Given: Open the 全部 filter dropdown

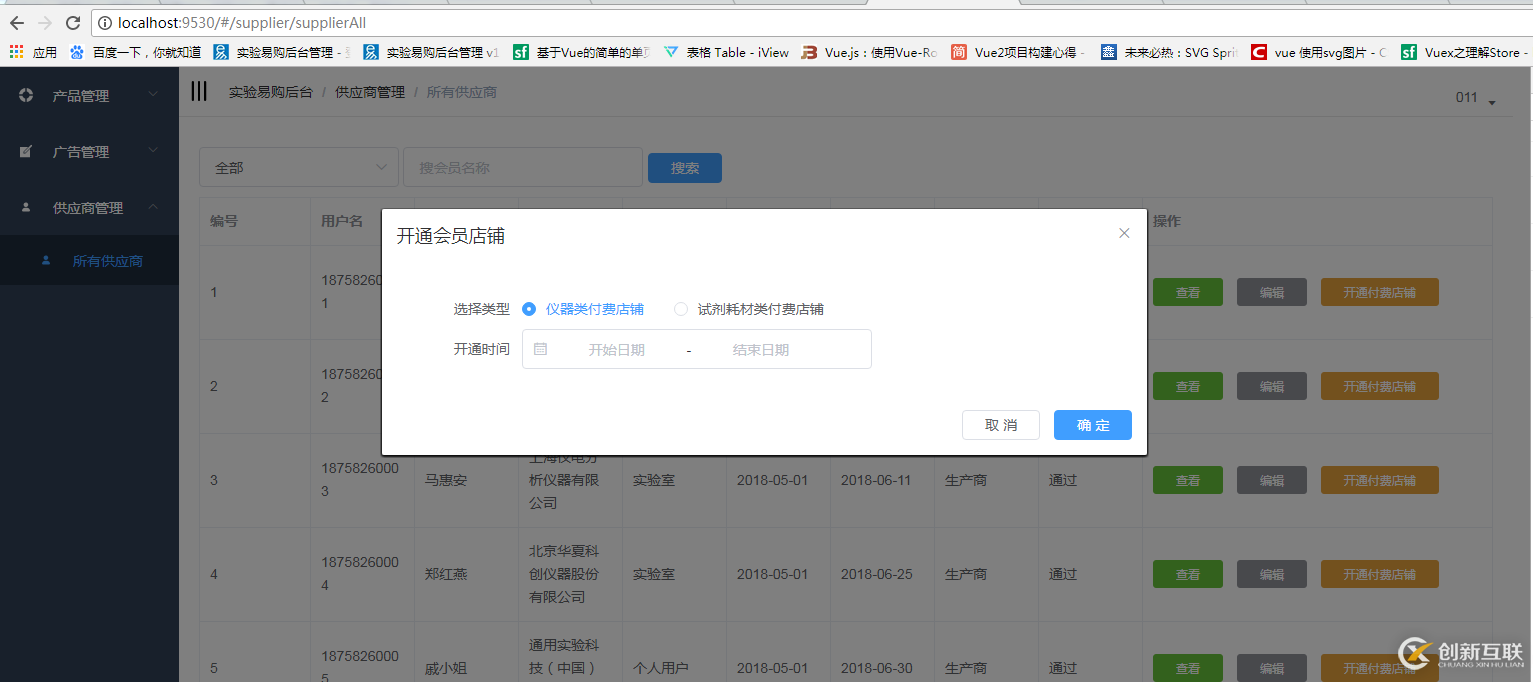Looking at the screenshot, I should [x=298, y=167].
